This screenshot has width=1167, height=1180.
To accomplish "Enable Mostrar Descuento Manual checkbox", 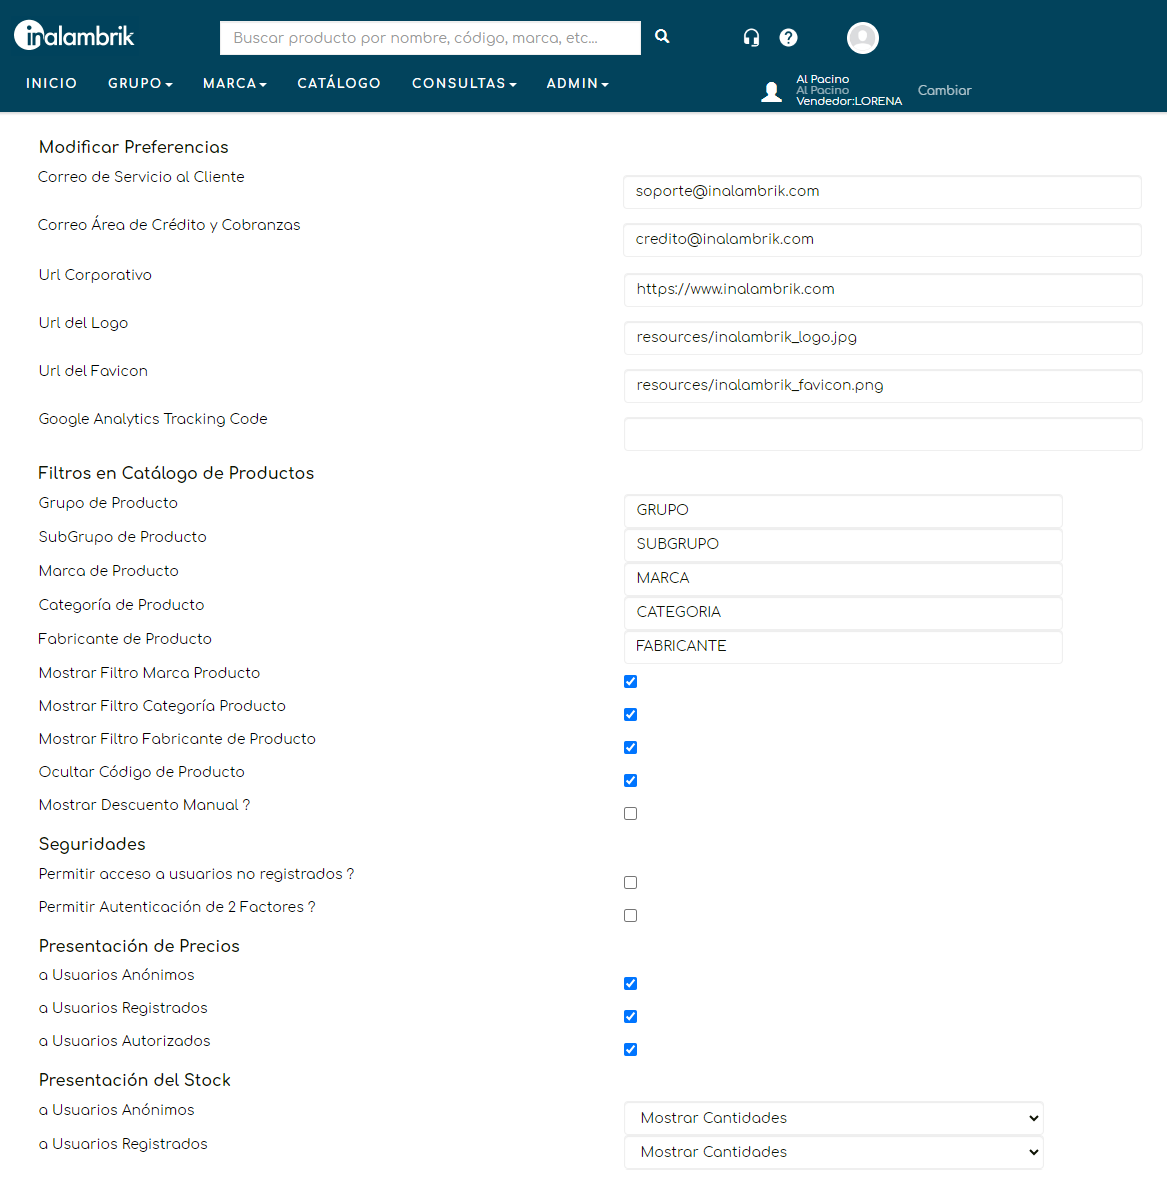I will 631,814.
